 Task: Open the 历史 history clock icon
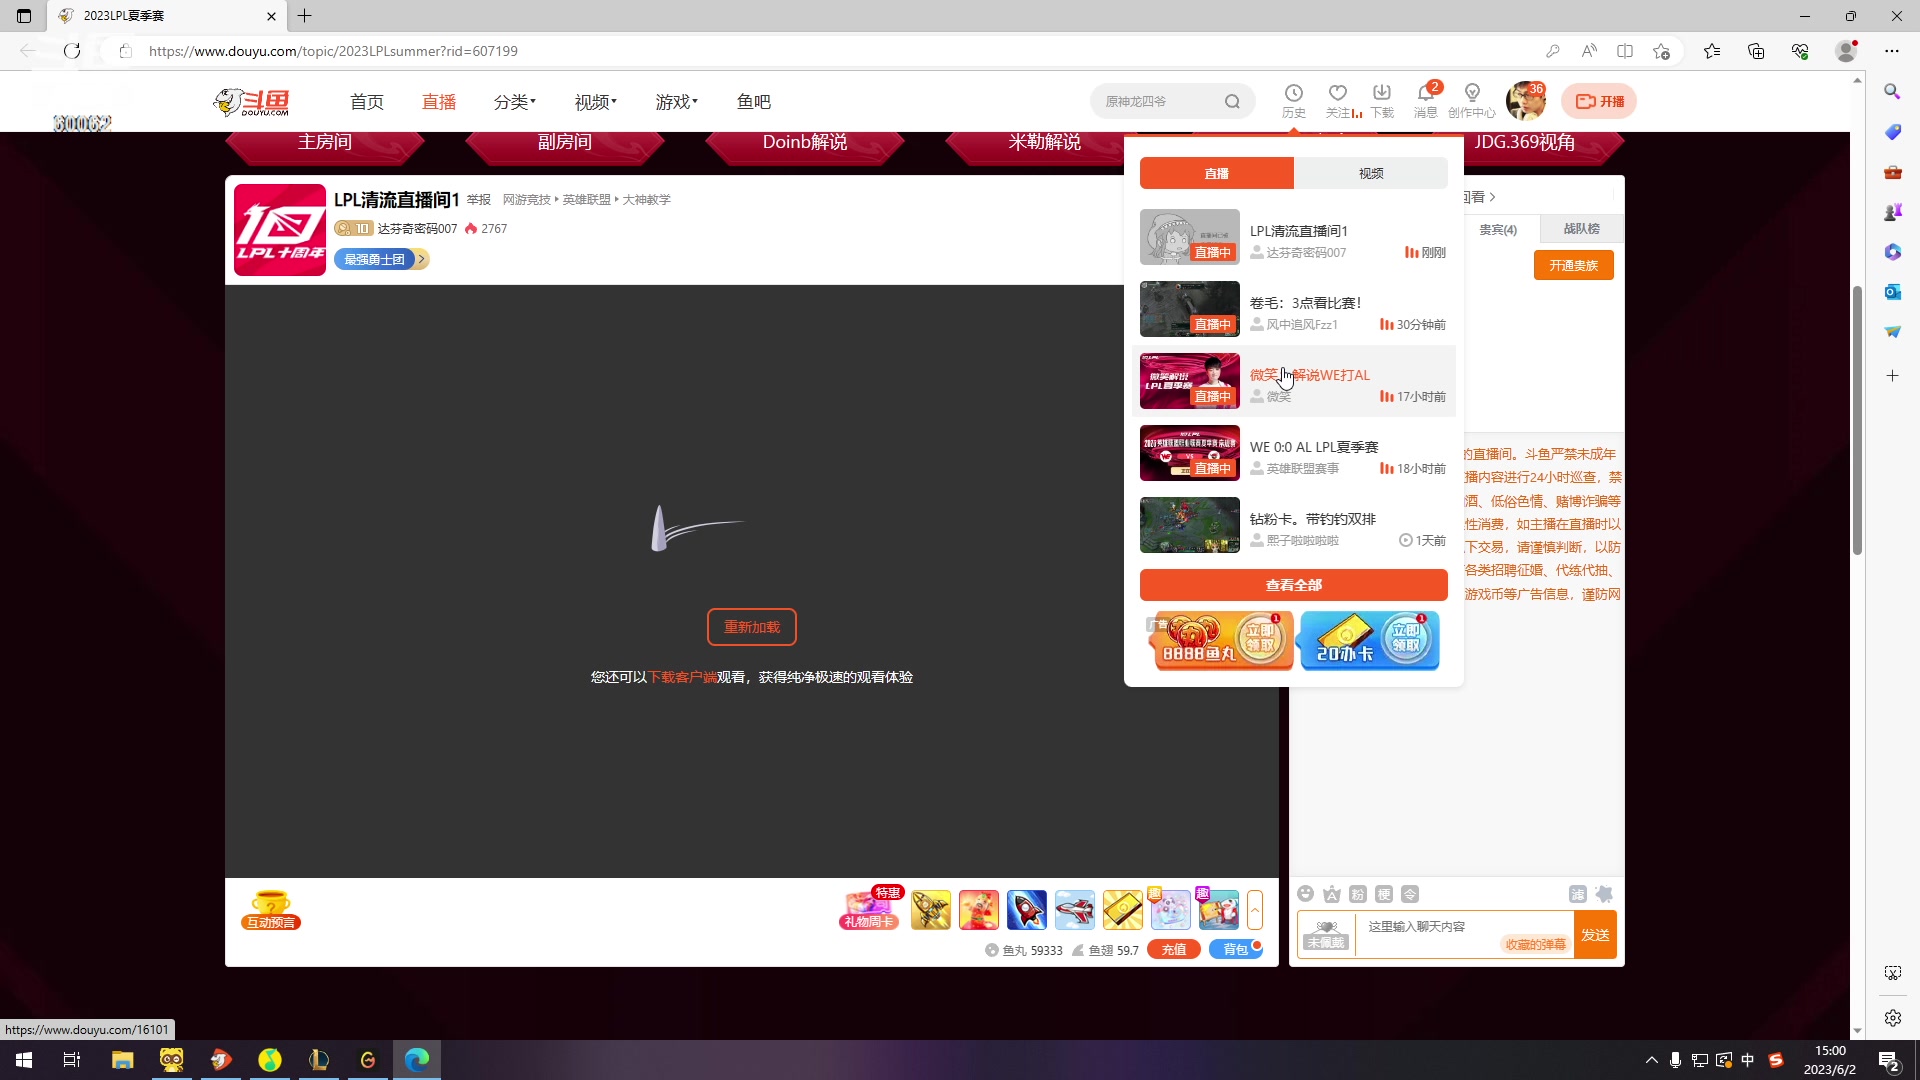(x=1294, y=100)
